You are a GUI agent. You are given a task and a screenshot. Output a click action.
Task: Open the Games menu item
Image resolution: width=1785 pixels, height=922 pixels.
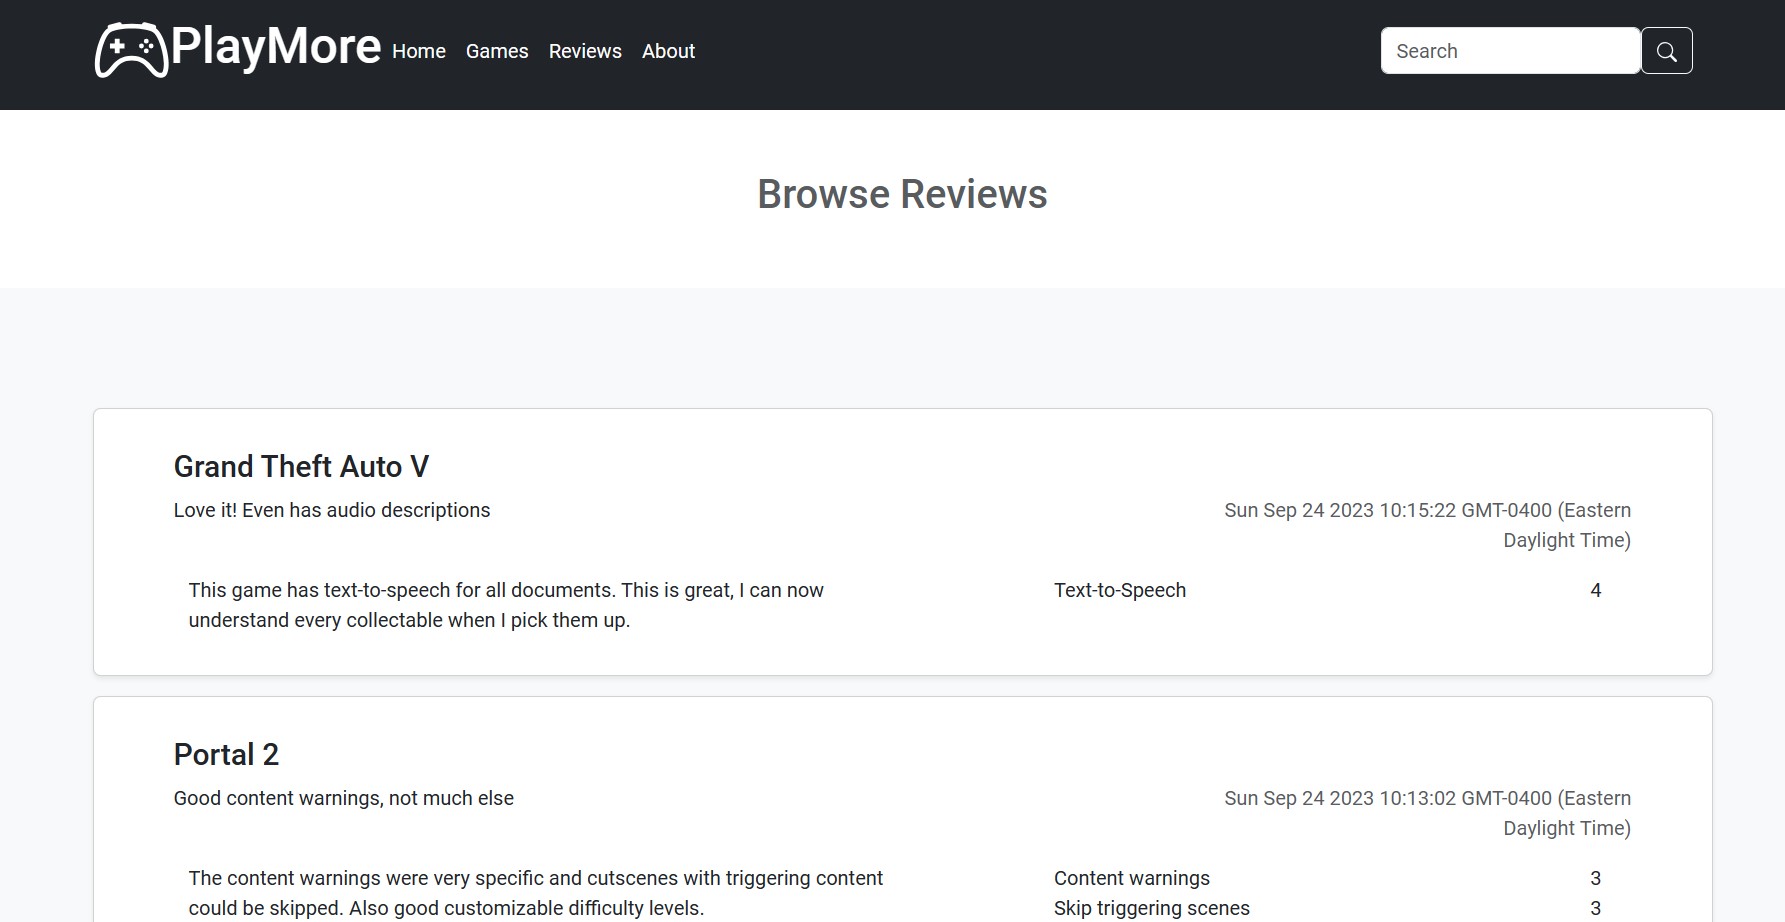497,51
